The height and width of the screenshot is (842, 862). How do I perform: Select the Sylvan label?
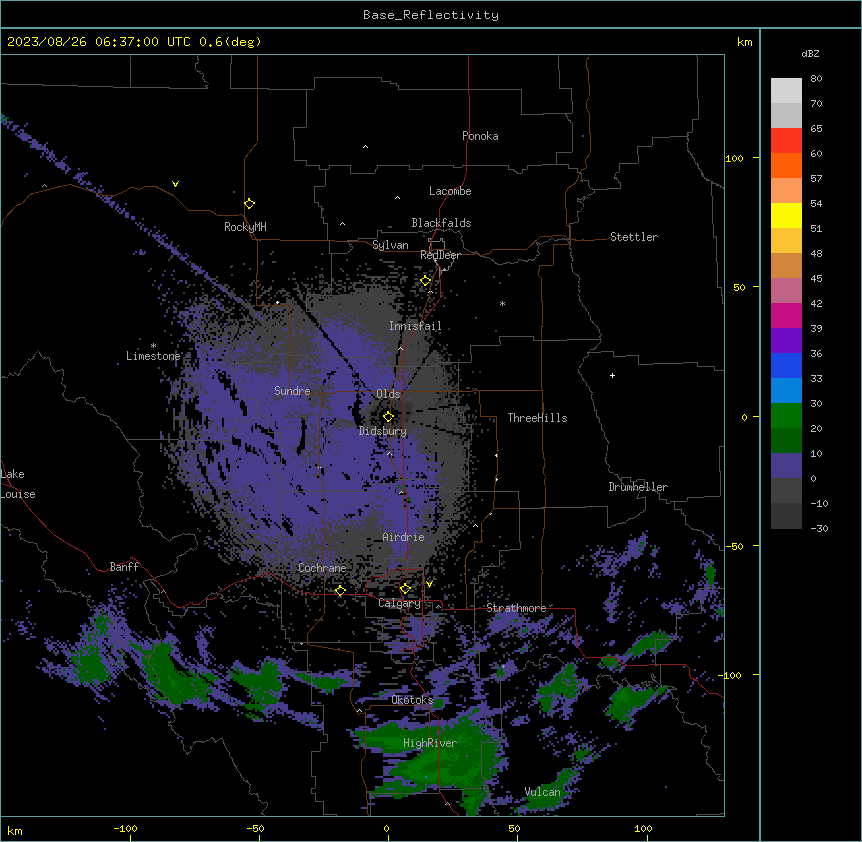coord(390,245)
